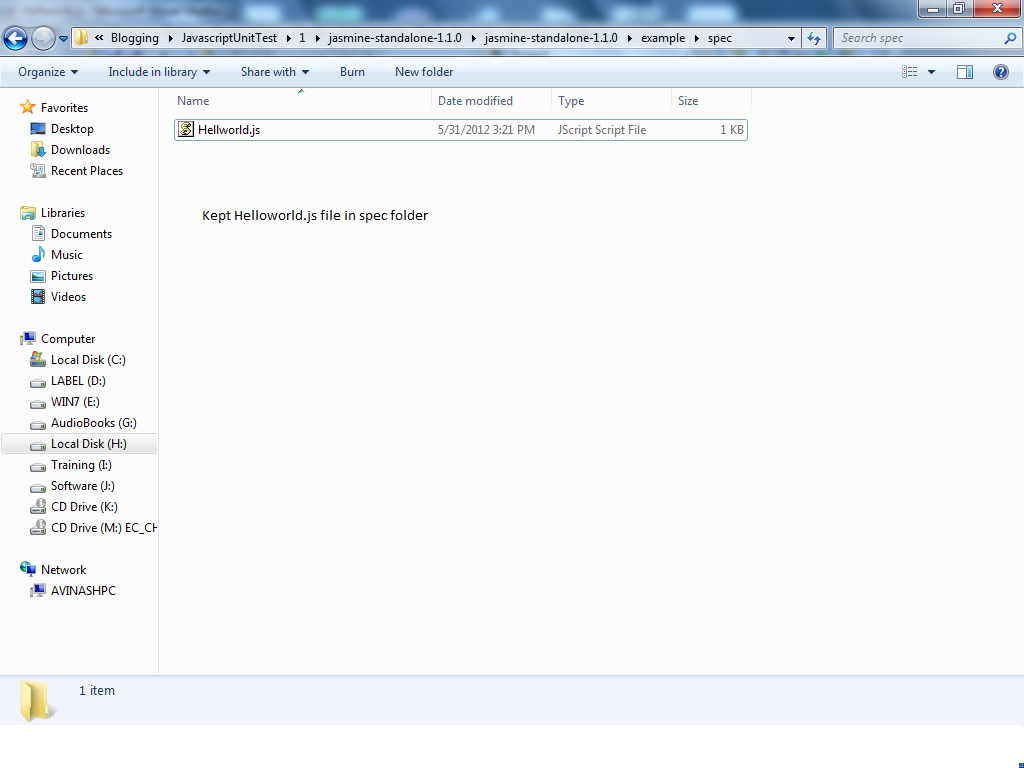This screenshot has width=1024, height=768.
Task: Change your view icon button
Action: click(x=910, y=72)
